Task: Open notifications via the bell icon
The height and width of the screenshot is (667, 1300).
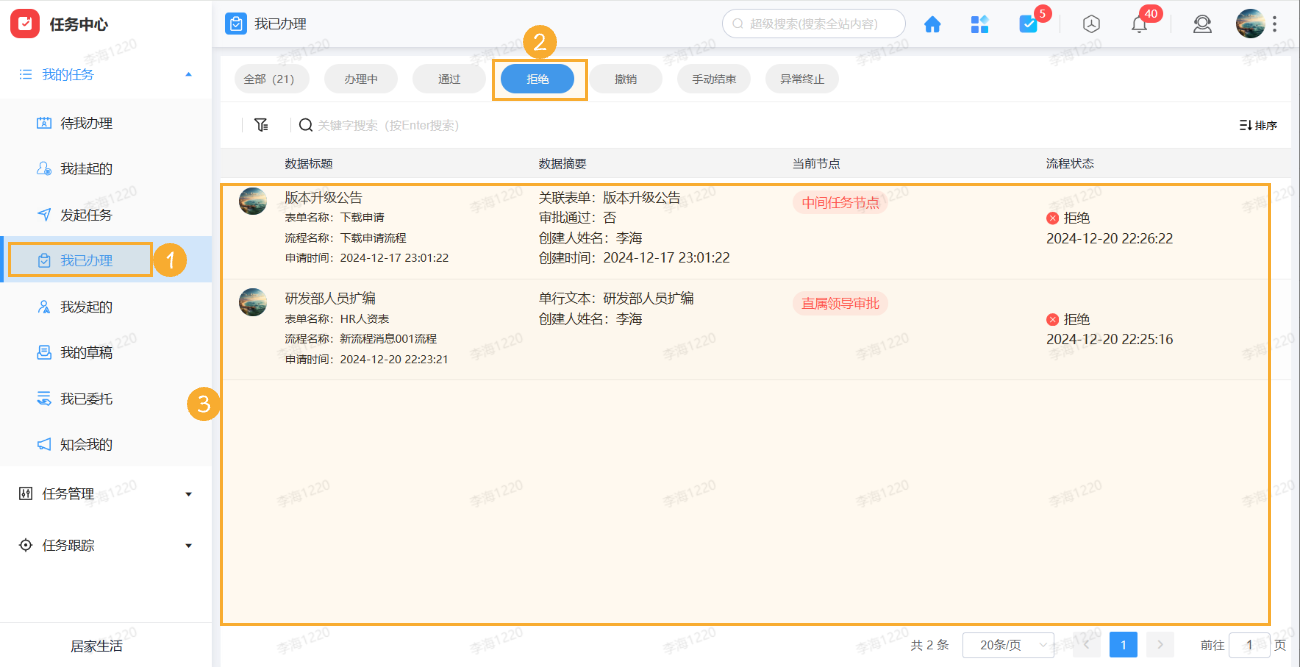Action: pyautogui.click(x=1138, y=23)
